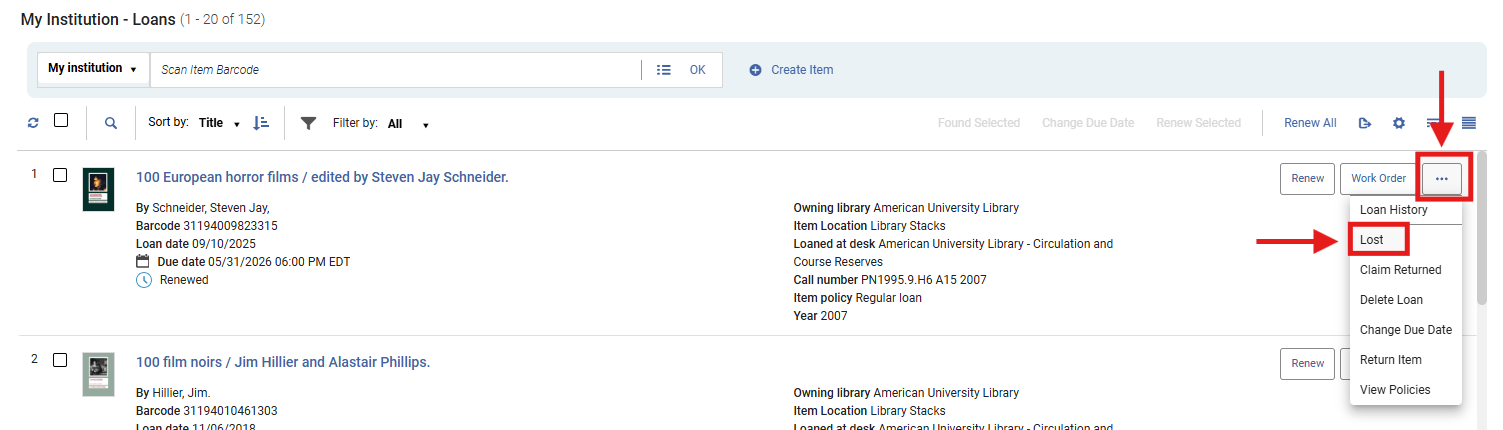
Task: Select Claim Returned in the actions menu
Action: click(1400, 270)
